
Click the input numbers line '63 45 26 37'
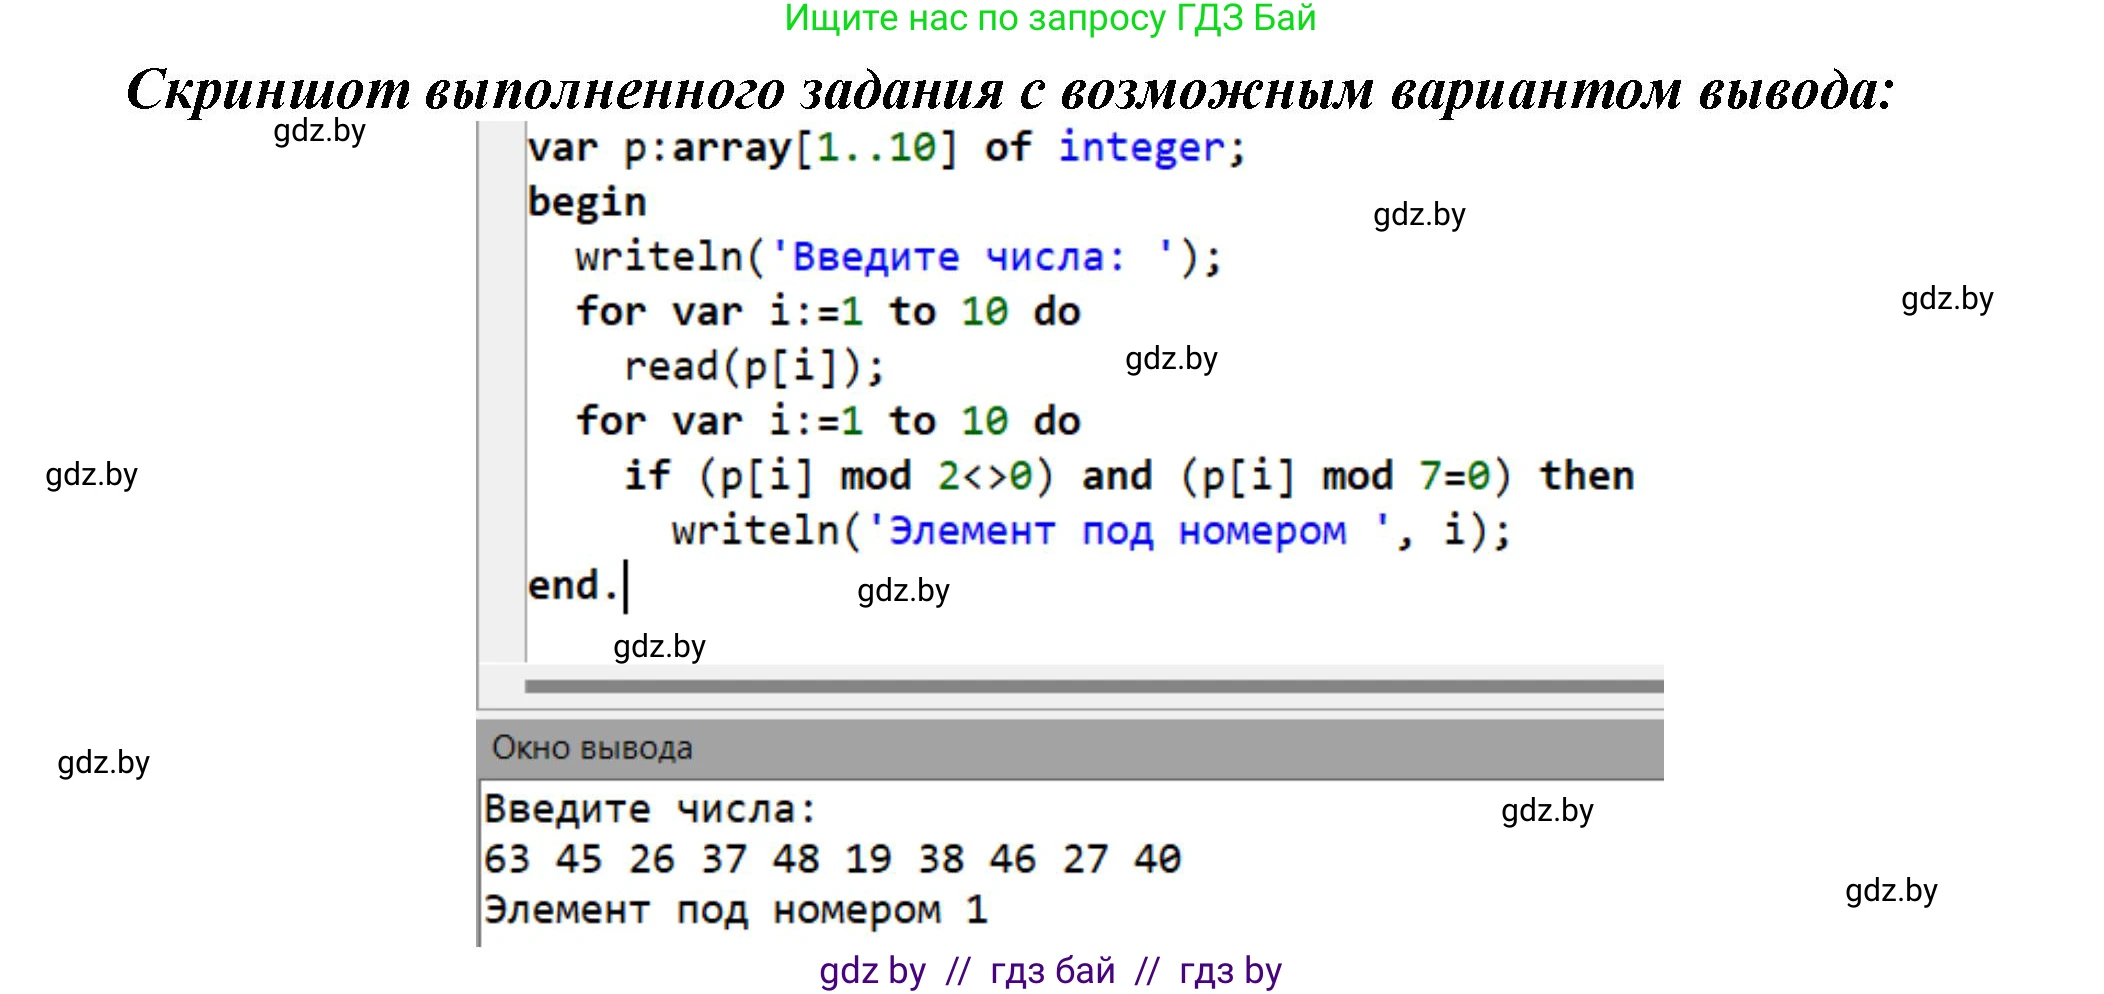pyautogui.click(x=832, y=859)
